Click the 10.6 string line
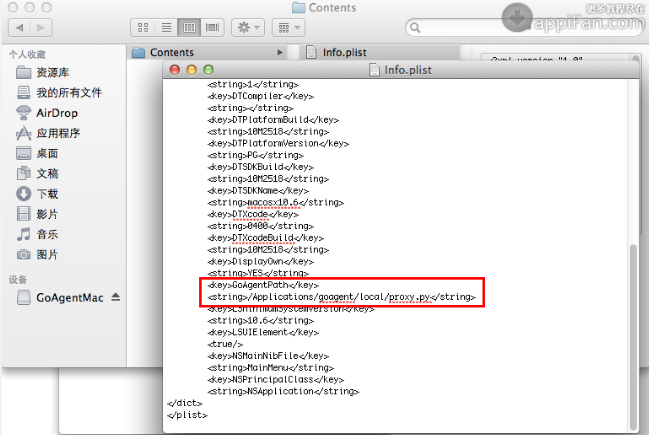Viewport: 649px width, 435px height. pyautogui.click(x=260, y=320)
